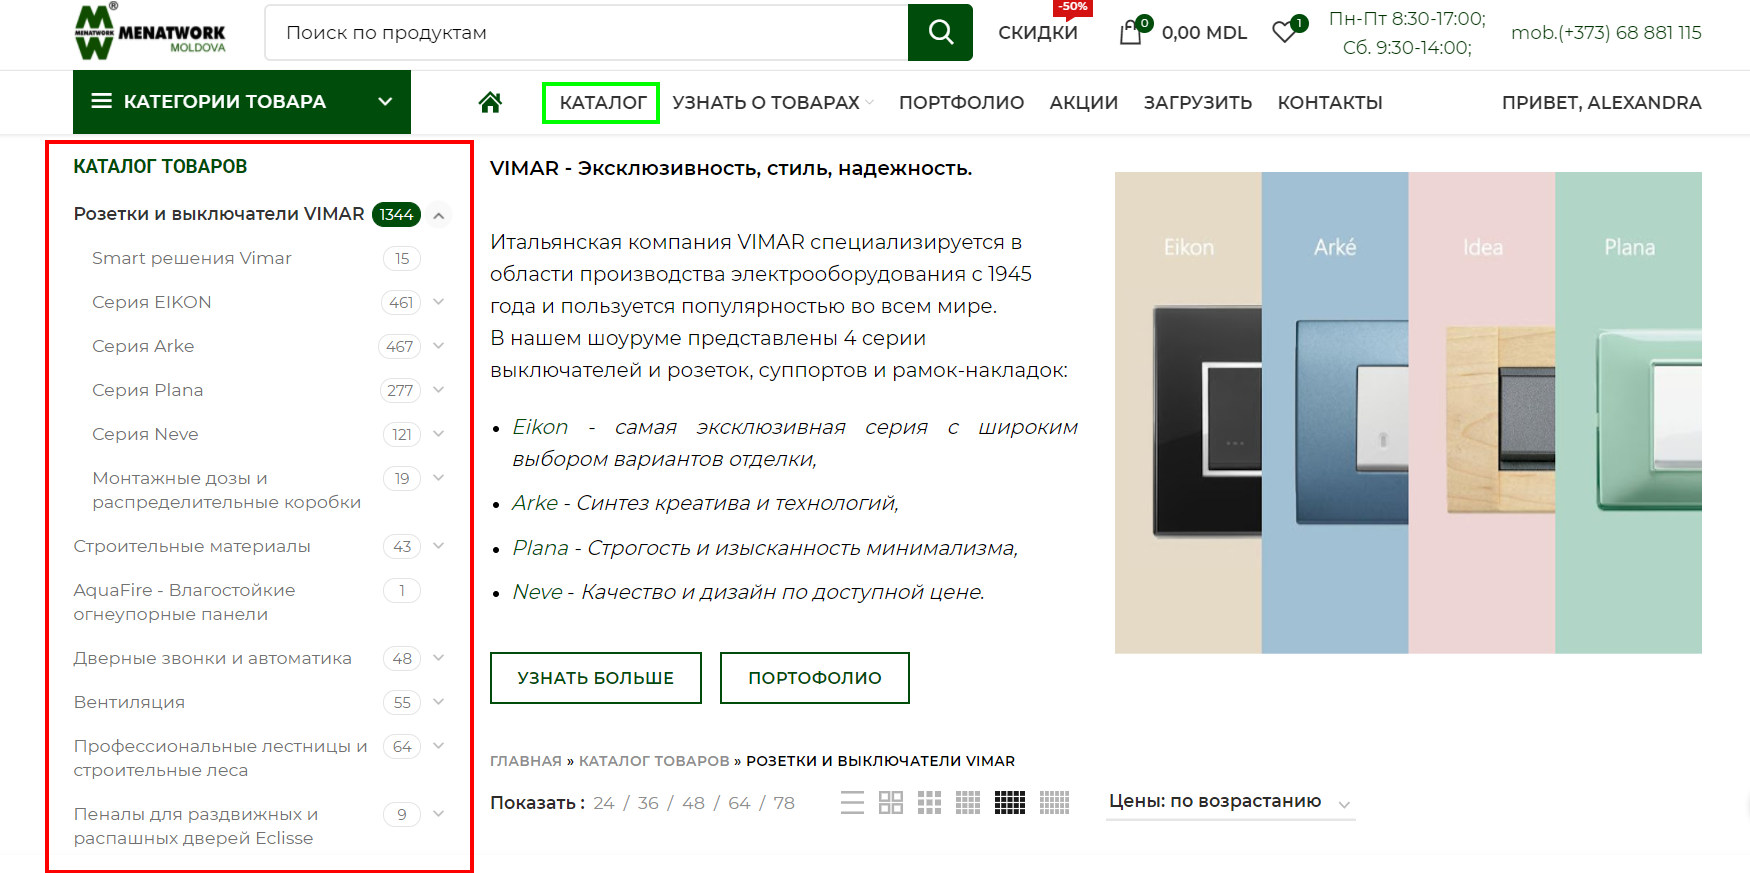This screenshot has width=1750, height=873.
Task: Expand the Пеналы Eclisse chevron
Action: point(438,814)
